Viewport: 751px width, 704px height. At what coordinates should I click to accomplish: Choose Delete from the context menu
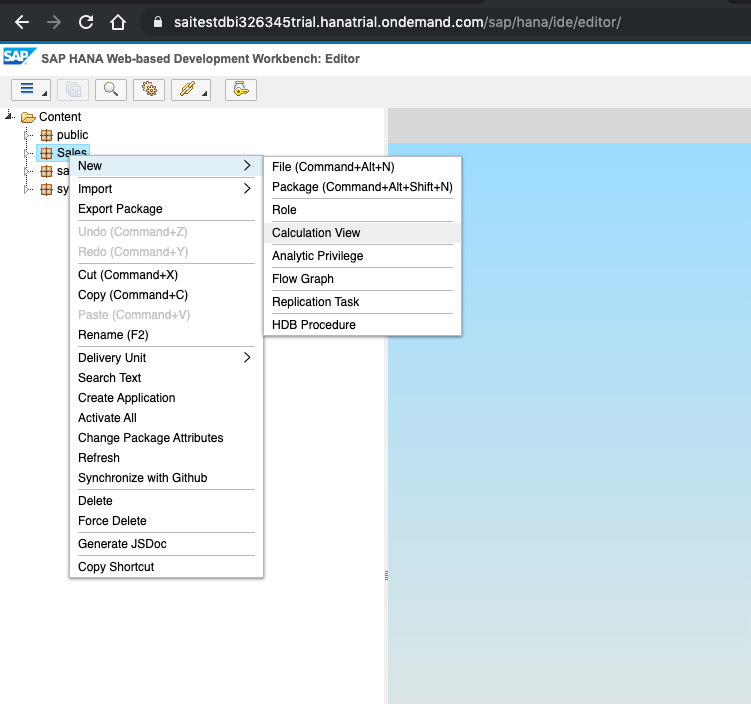point(166,501)
